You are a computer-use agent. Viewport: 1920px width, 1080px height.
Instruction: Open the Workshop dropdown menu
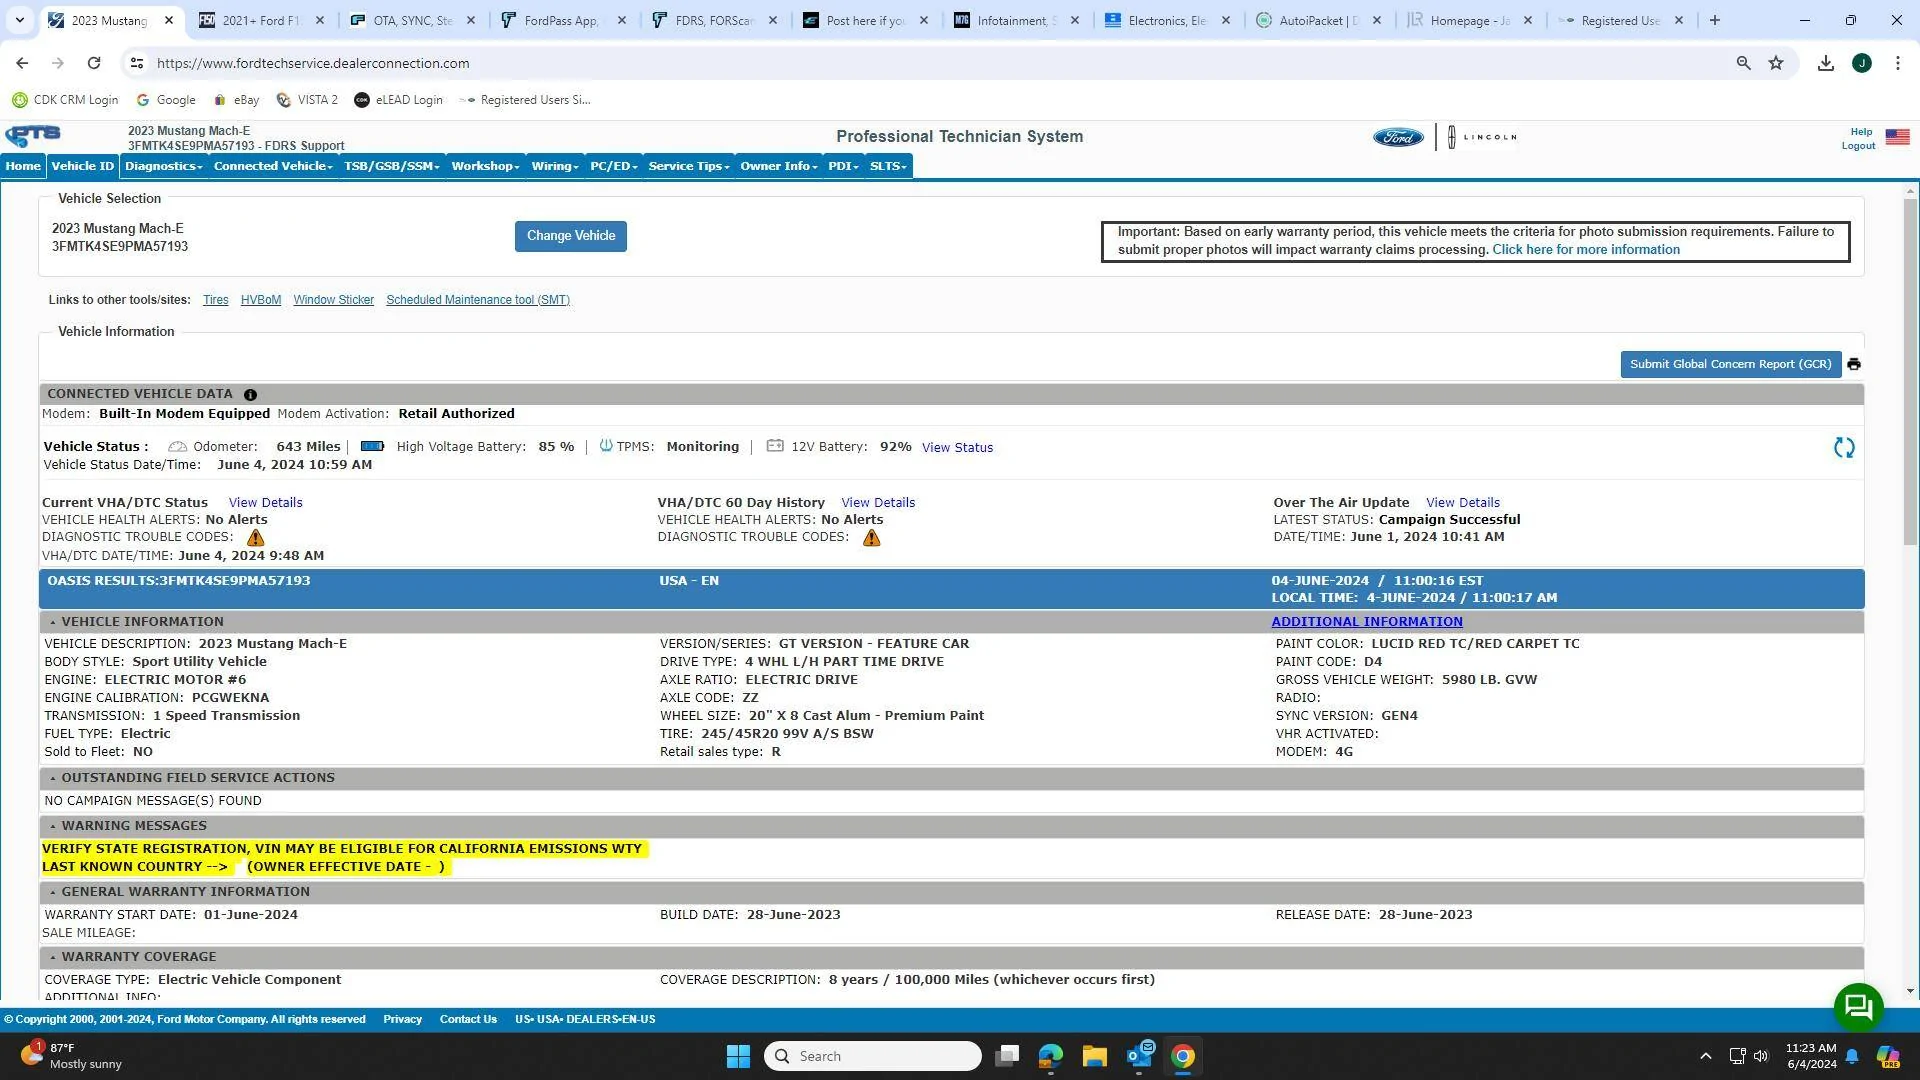click(485, 166)
